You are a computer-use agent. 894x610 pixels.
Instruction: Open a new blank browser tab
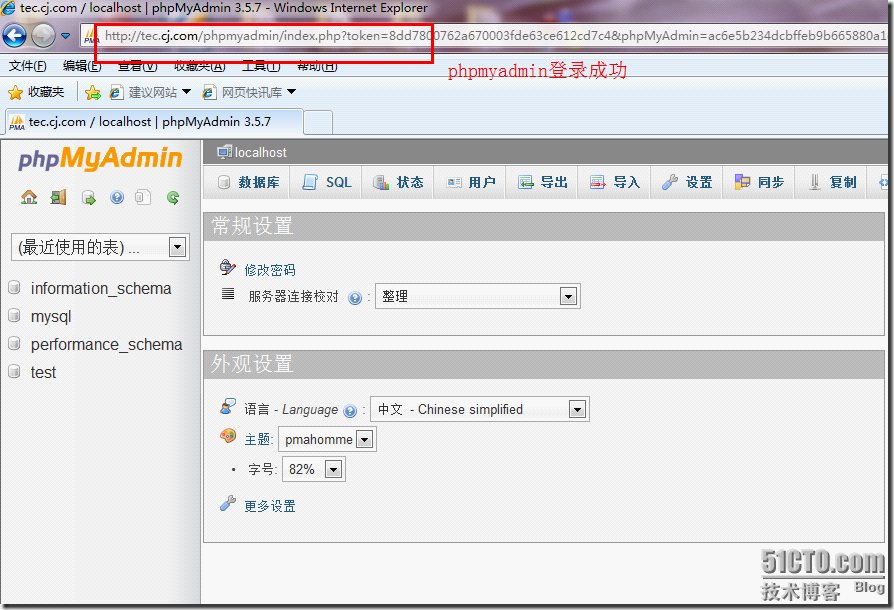coord(318,123)
